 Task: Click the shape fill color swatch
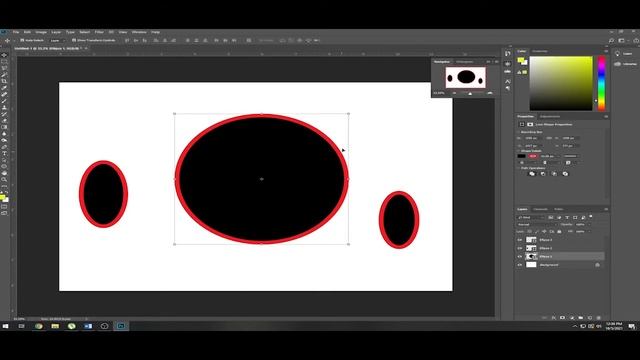[x=522, y=156]
